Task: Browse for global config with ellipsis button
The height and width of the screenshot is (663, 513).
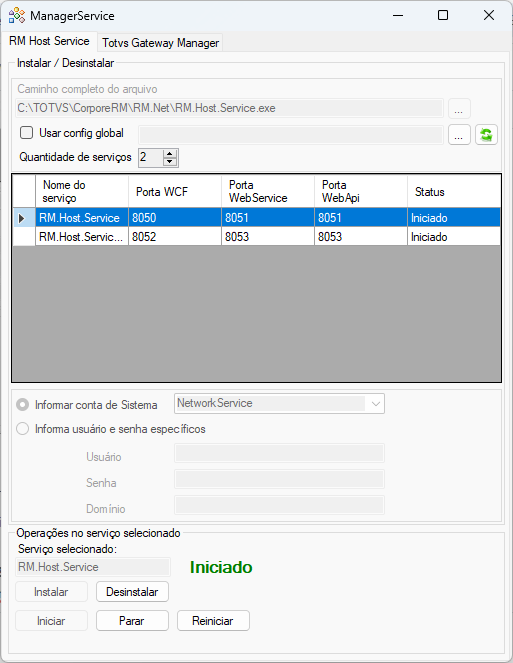Action: point(459,135)
